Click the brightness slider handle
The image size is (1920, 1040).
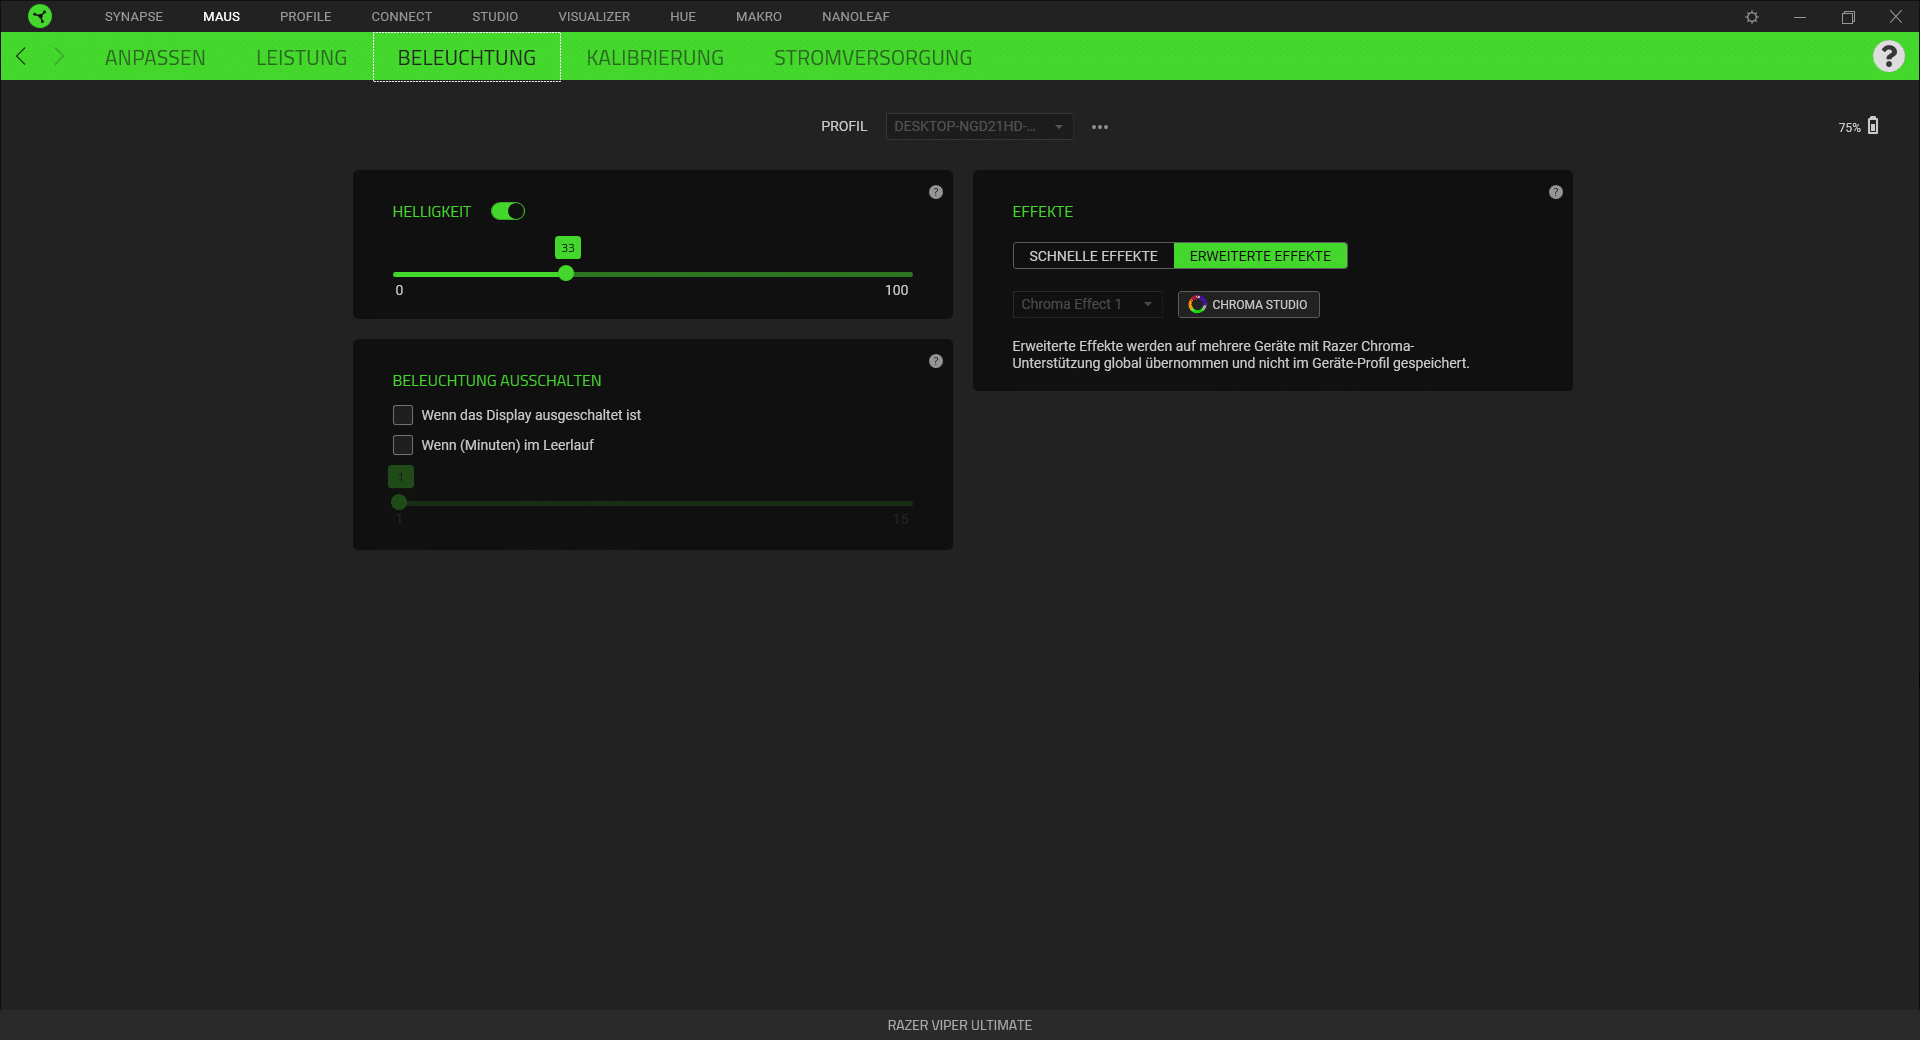tap(566, 274)
